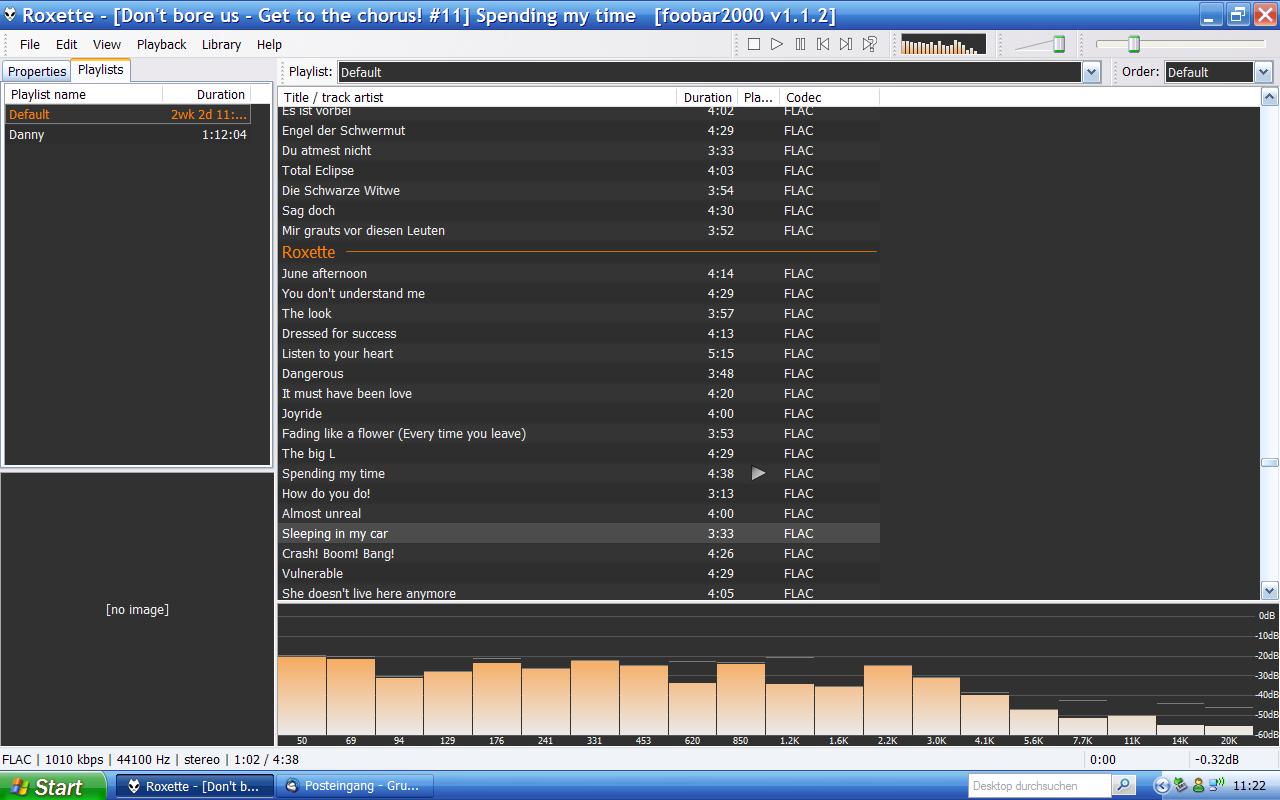1280x800 pixels.
Task: Open the Library menu
Action: [x=221, y=44]
